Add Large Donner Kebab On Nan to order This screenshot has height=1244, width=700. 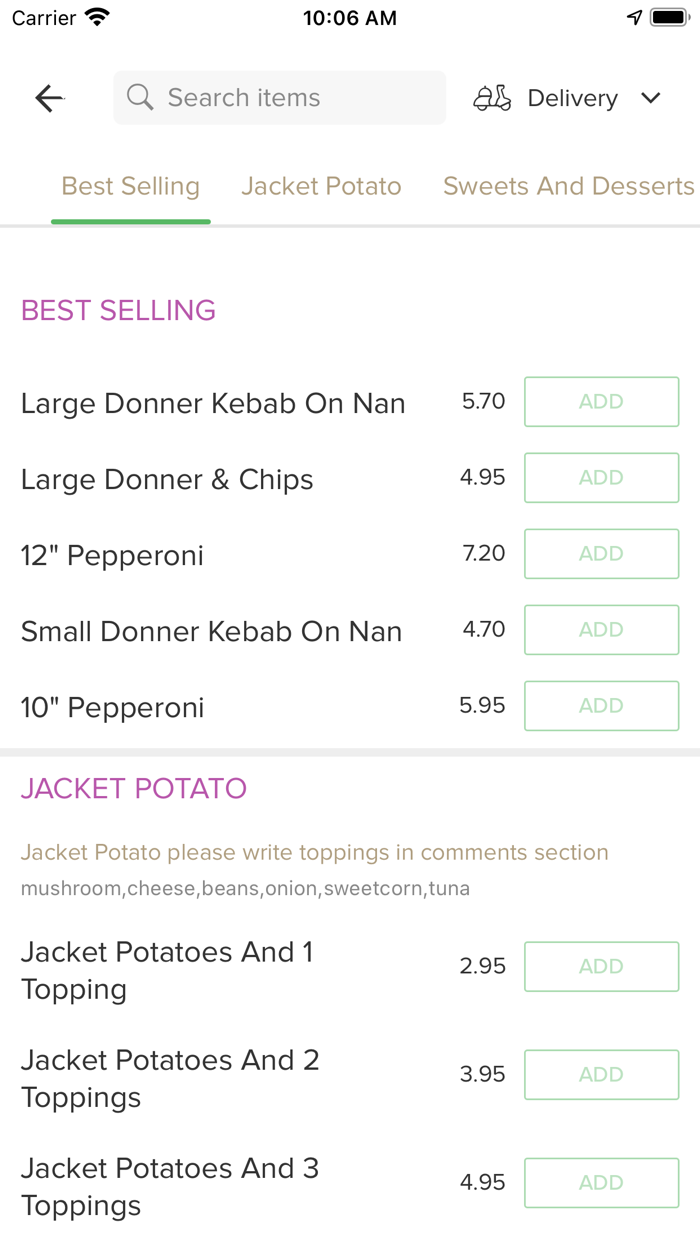[x=601, y=401]
